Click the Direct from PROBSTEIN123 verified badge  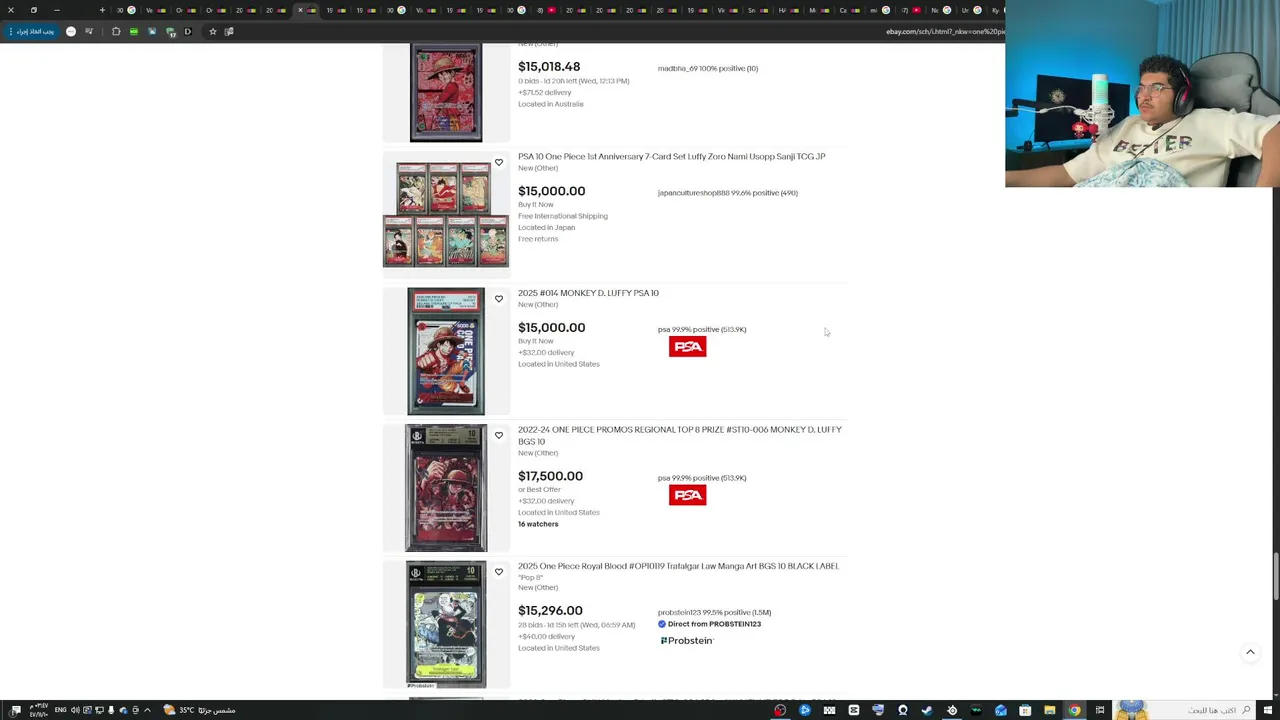click(x=709, y=624)
